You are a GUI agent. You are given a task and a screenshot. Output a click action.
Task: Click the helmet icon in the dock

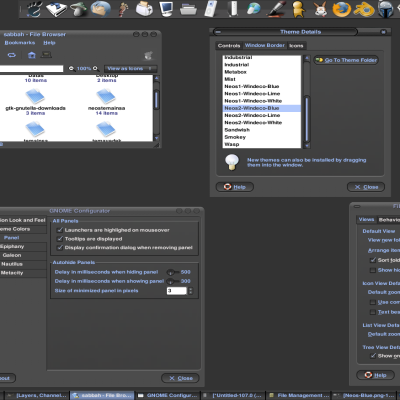click(386, 9)
